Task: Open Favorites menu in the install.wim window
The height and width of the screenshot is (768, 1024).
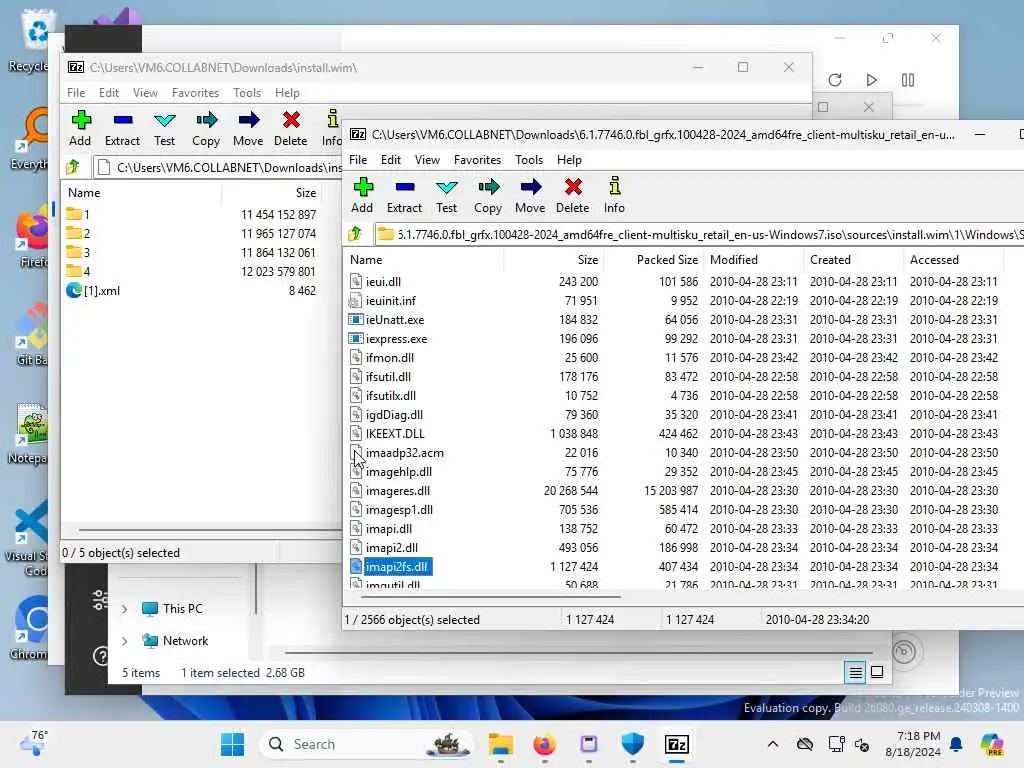Action: 195,93
